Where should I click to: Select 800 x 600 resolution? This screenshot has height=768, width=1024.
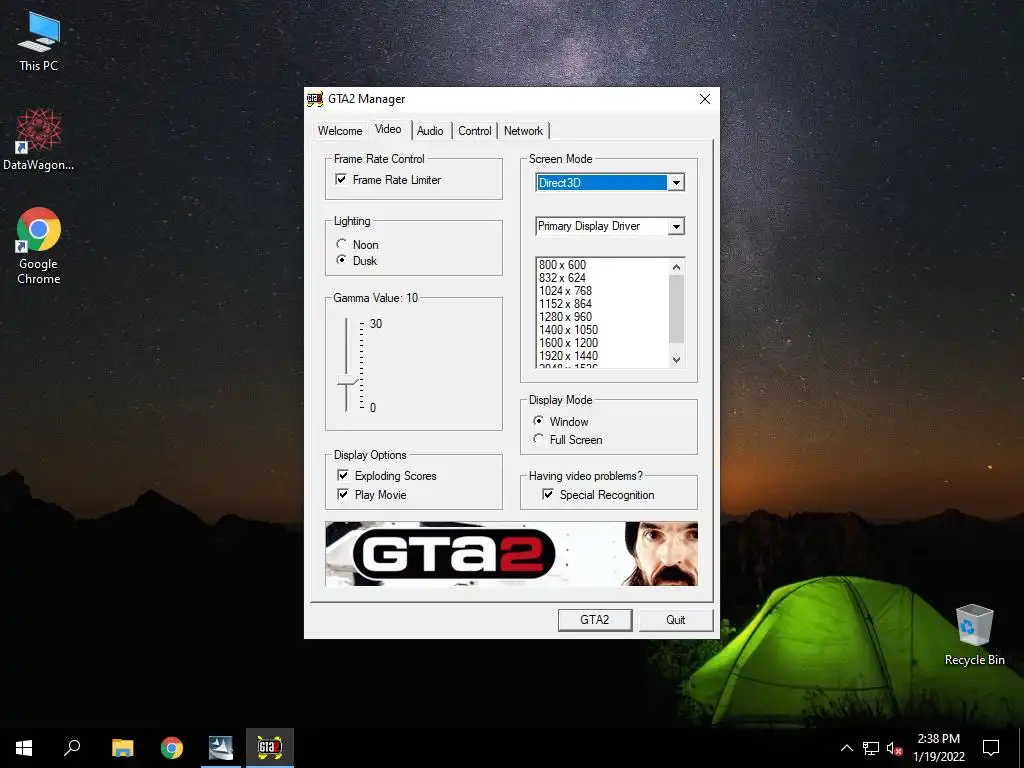(x=562, y=264)
